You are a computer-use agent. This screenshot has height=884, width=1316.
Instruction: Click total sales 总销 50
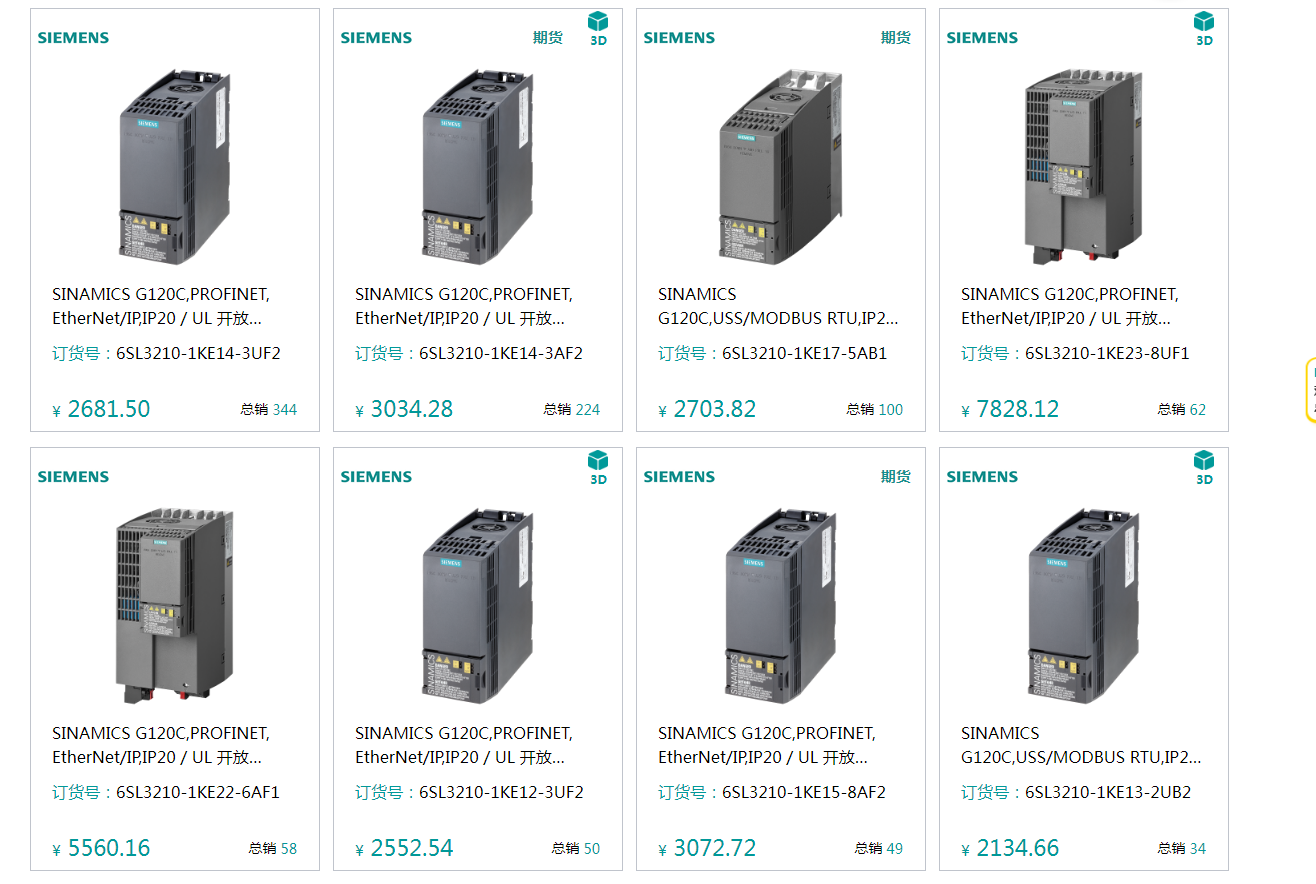pyautogui.click(x=576, y=848)
